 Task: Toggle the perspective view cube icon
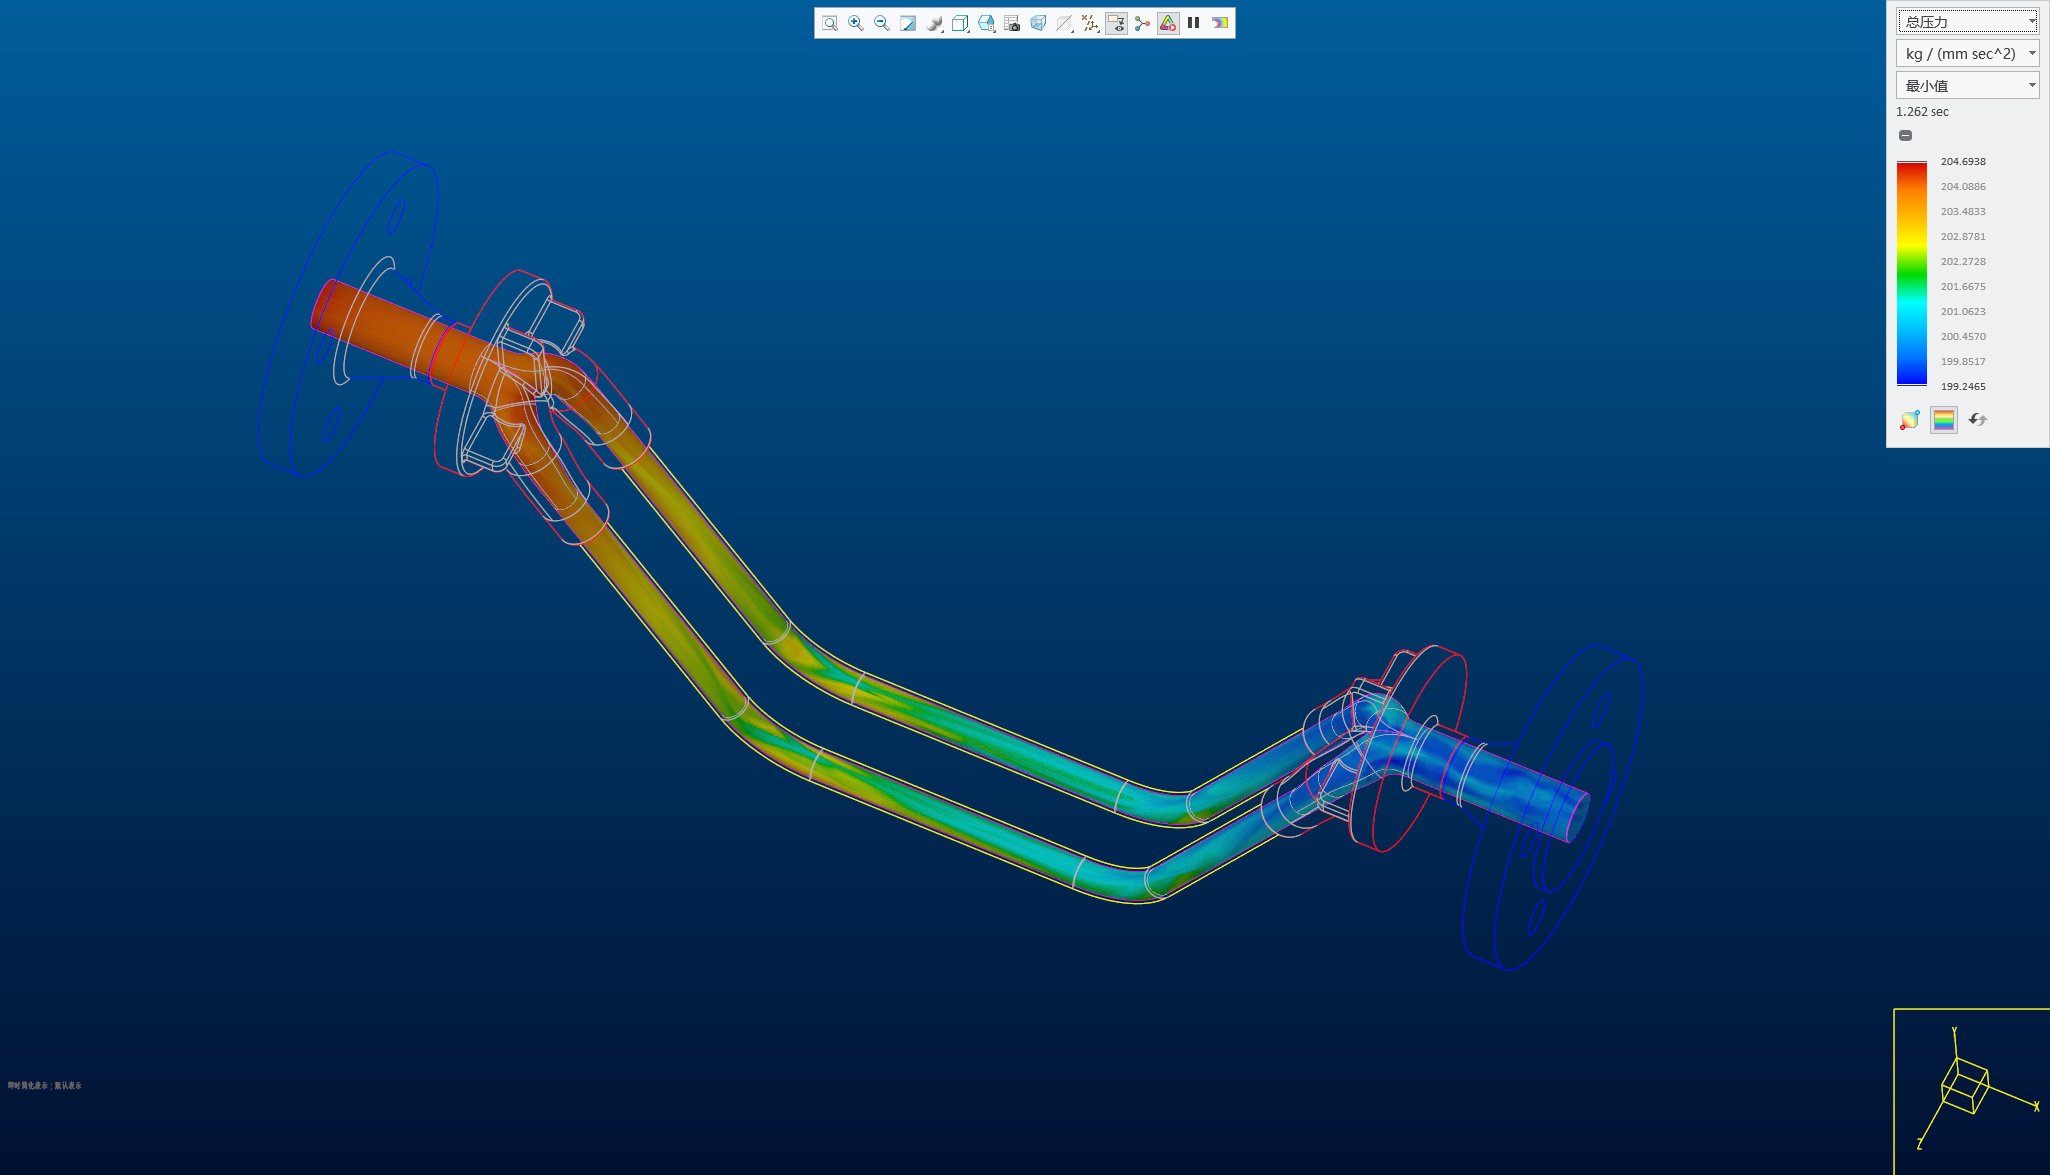point(1038,23)
